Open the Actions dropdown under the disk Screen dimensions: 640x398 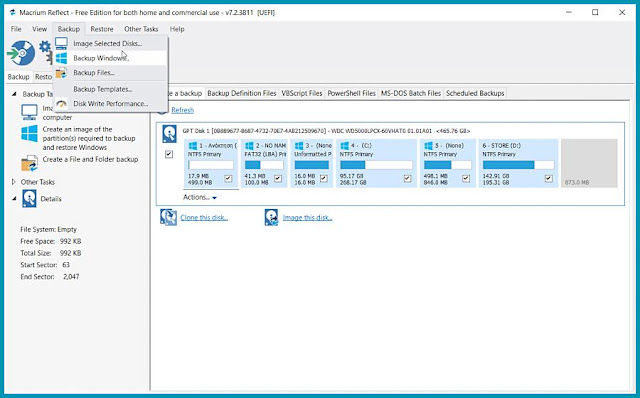(x=200, y=197)
